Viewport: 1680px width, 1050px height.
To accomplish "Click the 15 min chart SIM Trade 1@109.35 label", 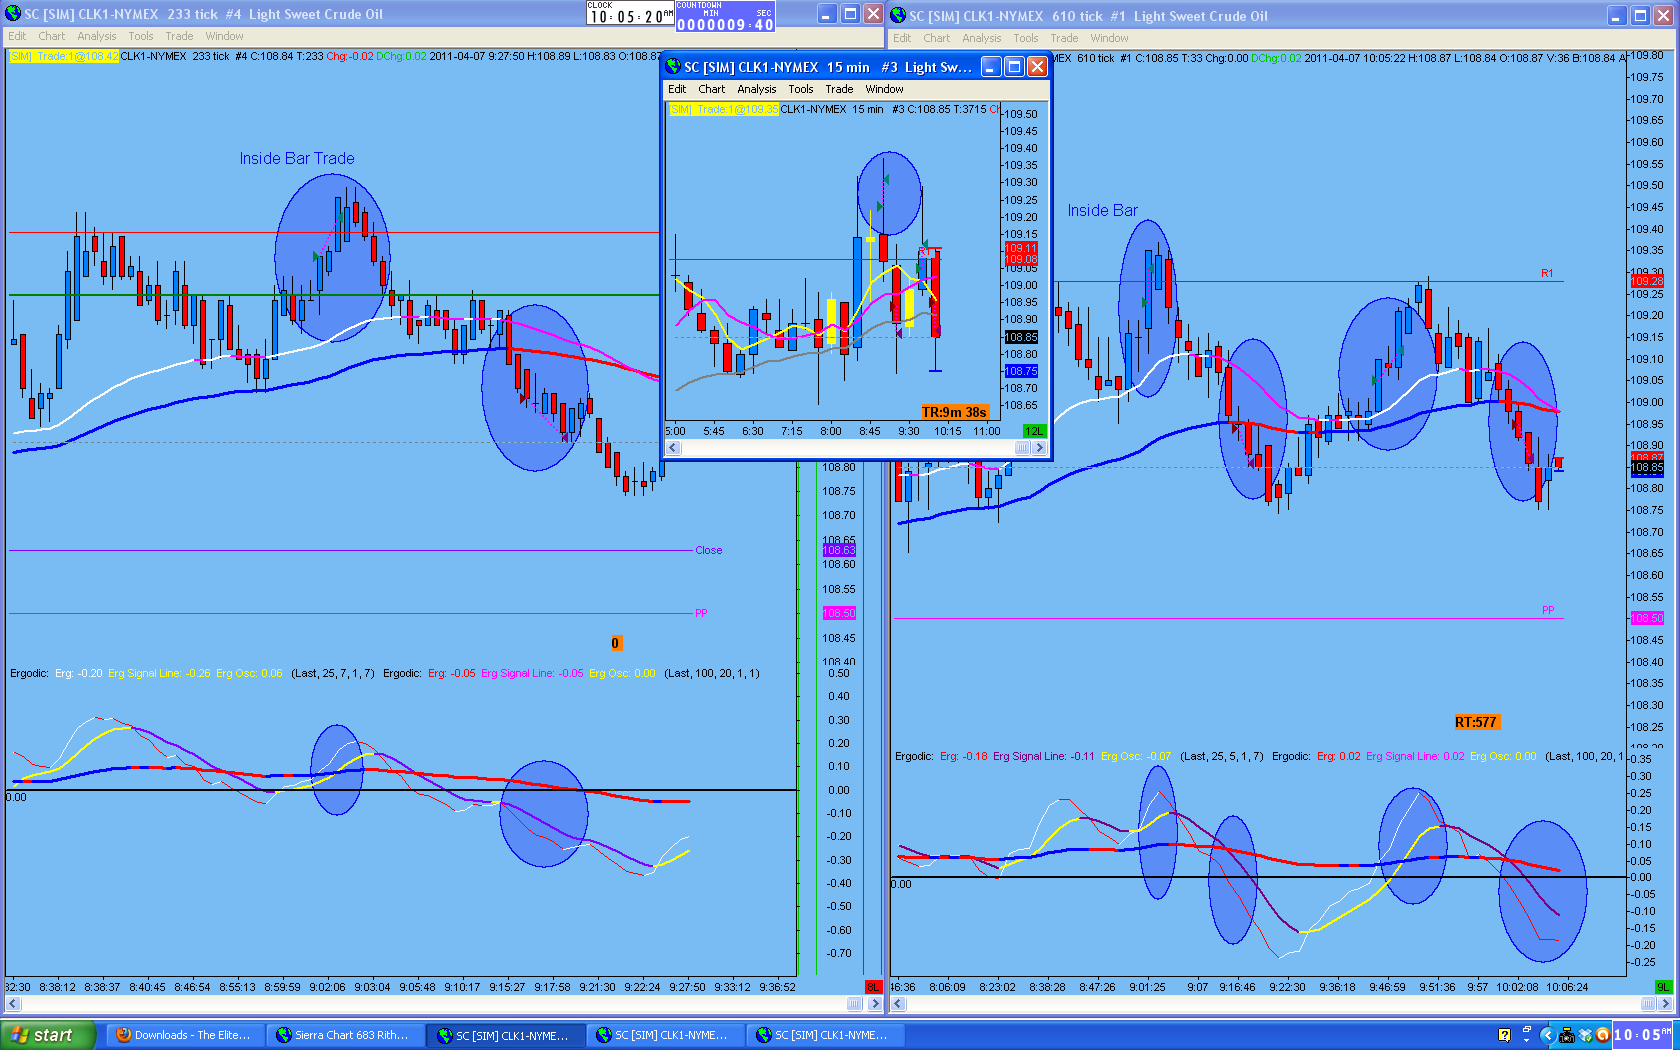I will click(x=724, y=109).
